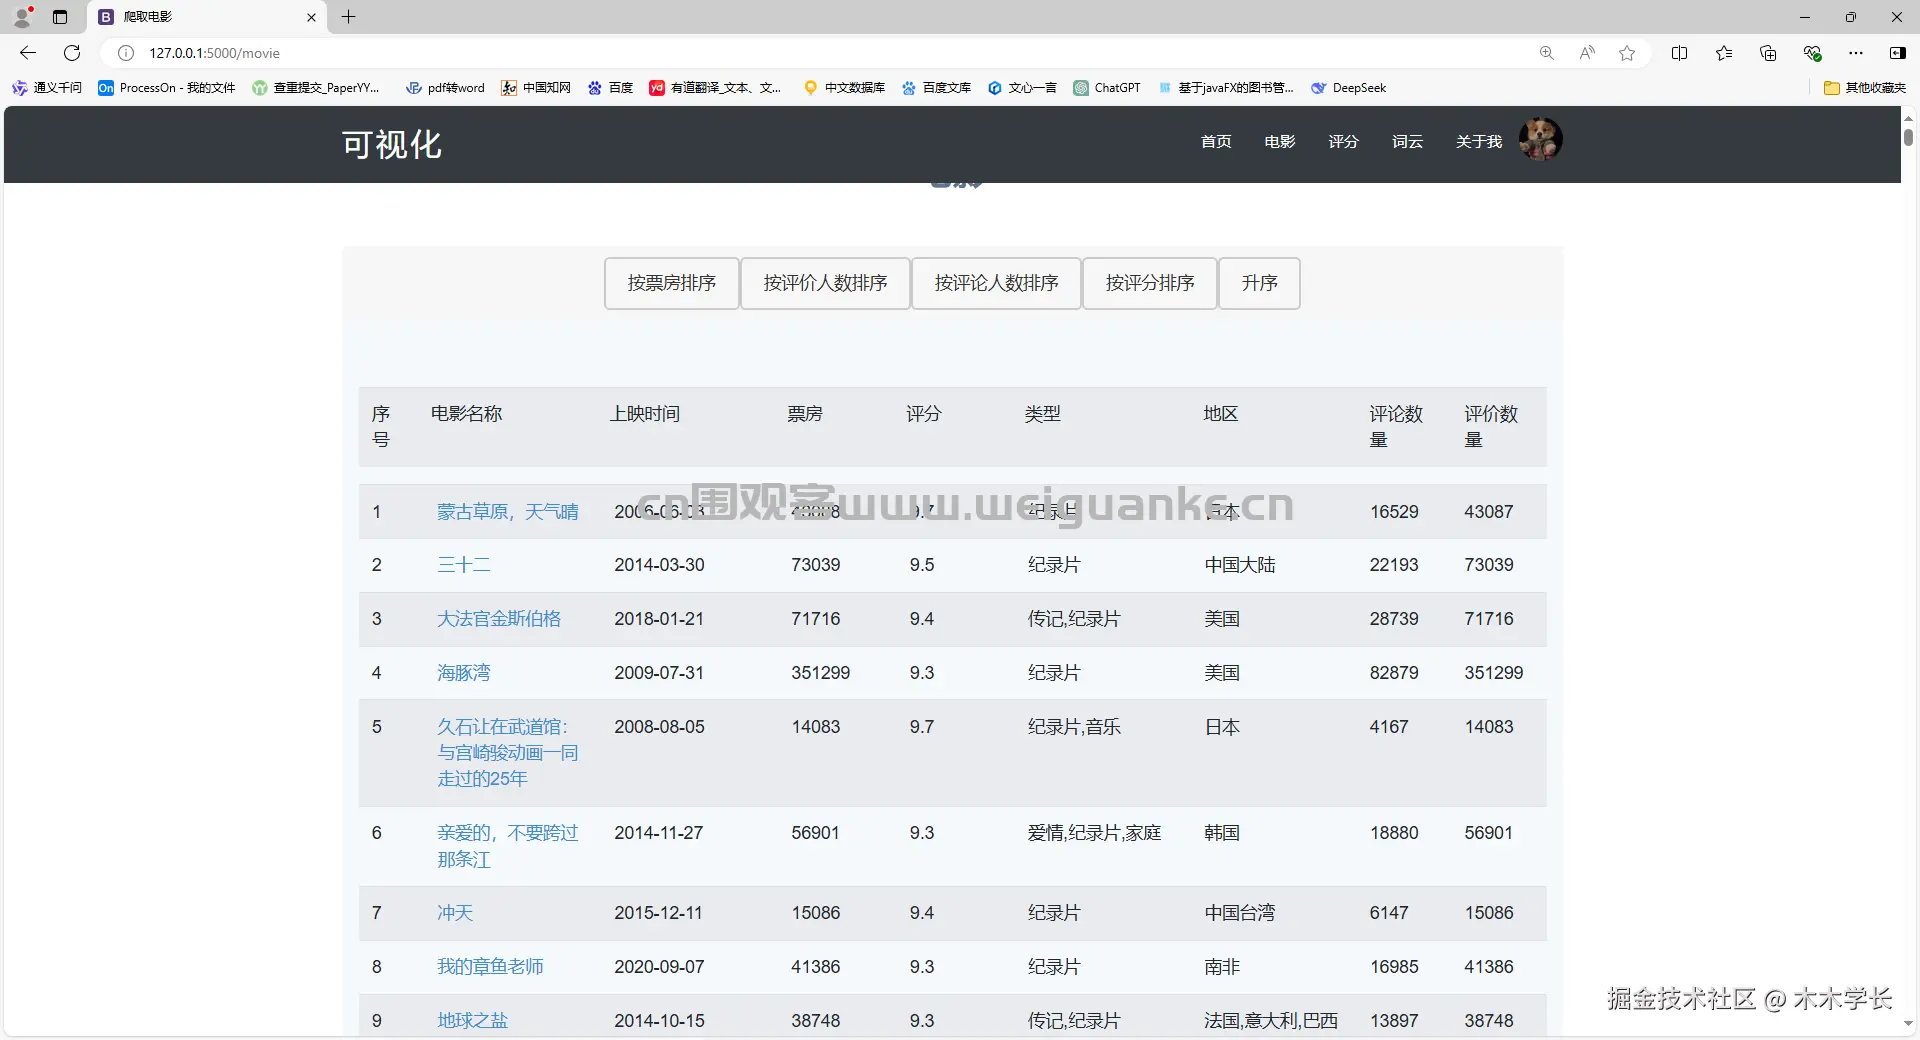Click the 上映时间 column header
1920x1040 pixels.
pyautogui.click(x=645, y=414)
